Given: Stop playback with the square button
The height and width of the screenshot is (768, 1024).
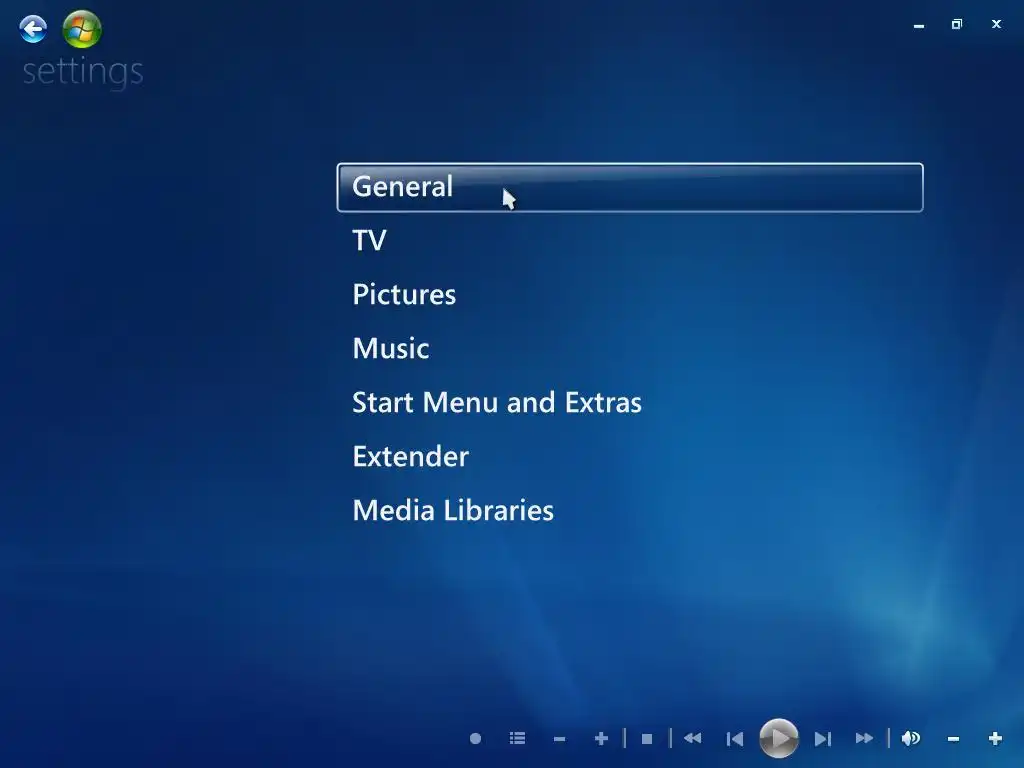Looking at the screenshot, I should pyautogui.click(x=647, y=739).
